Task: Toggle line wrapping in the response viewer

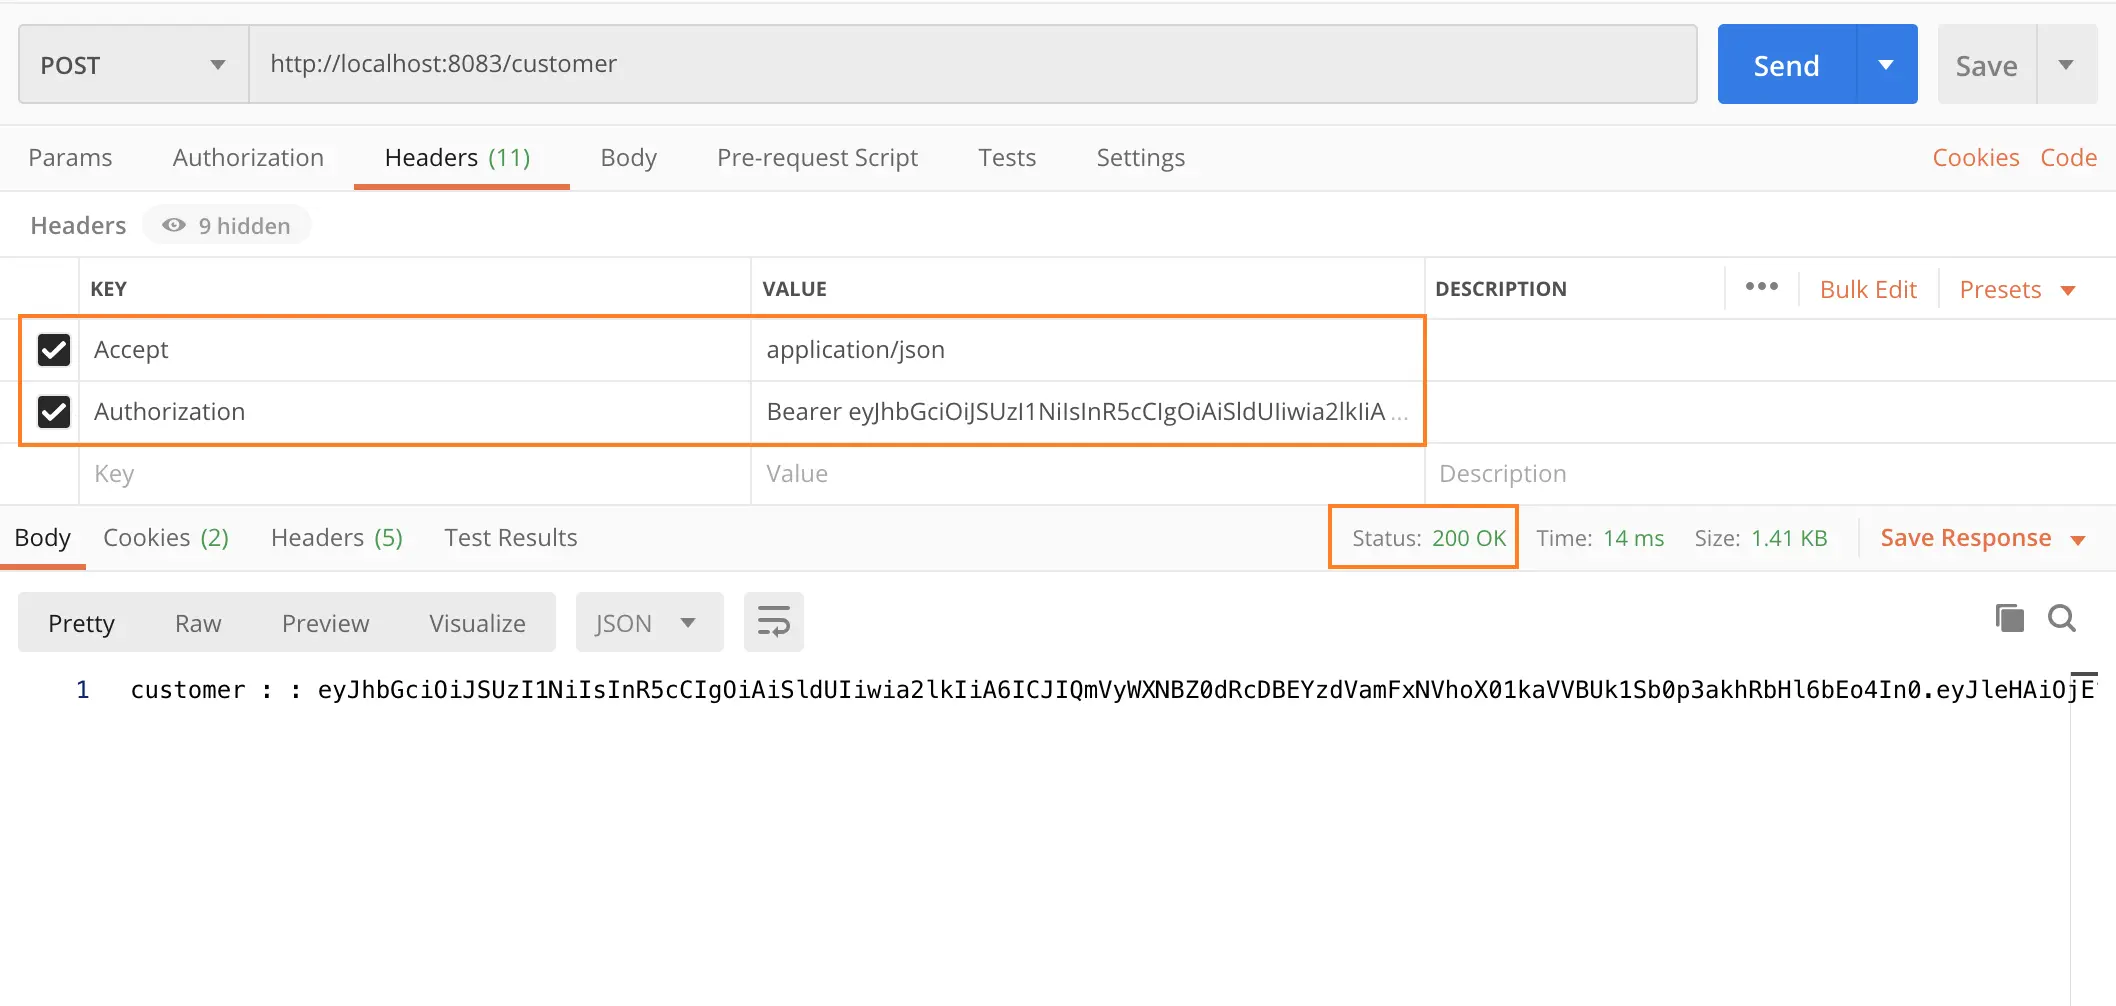Action: tap(773, 621)
